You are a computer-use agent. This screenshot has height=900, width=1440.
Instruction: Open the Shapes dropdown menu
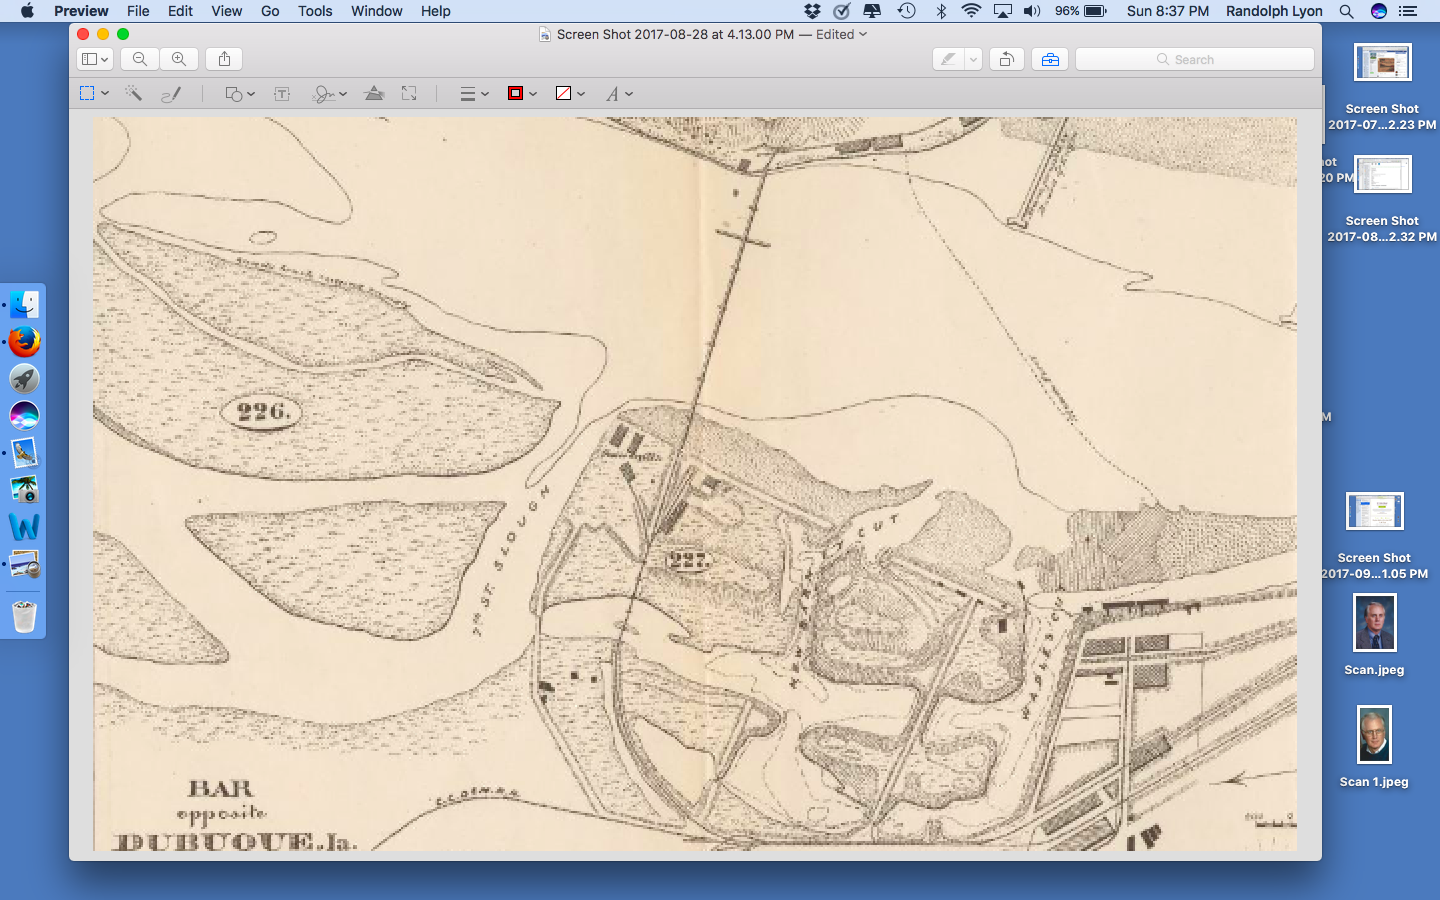tap(239, 93)
